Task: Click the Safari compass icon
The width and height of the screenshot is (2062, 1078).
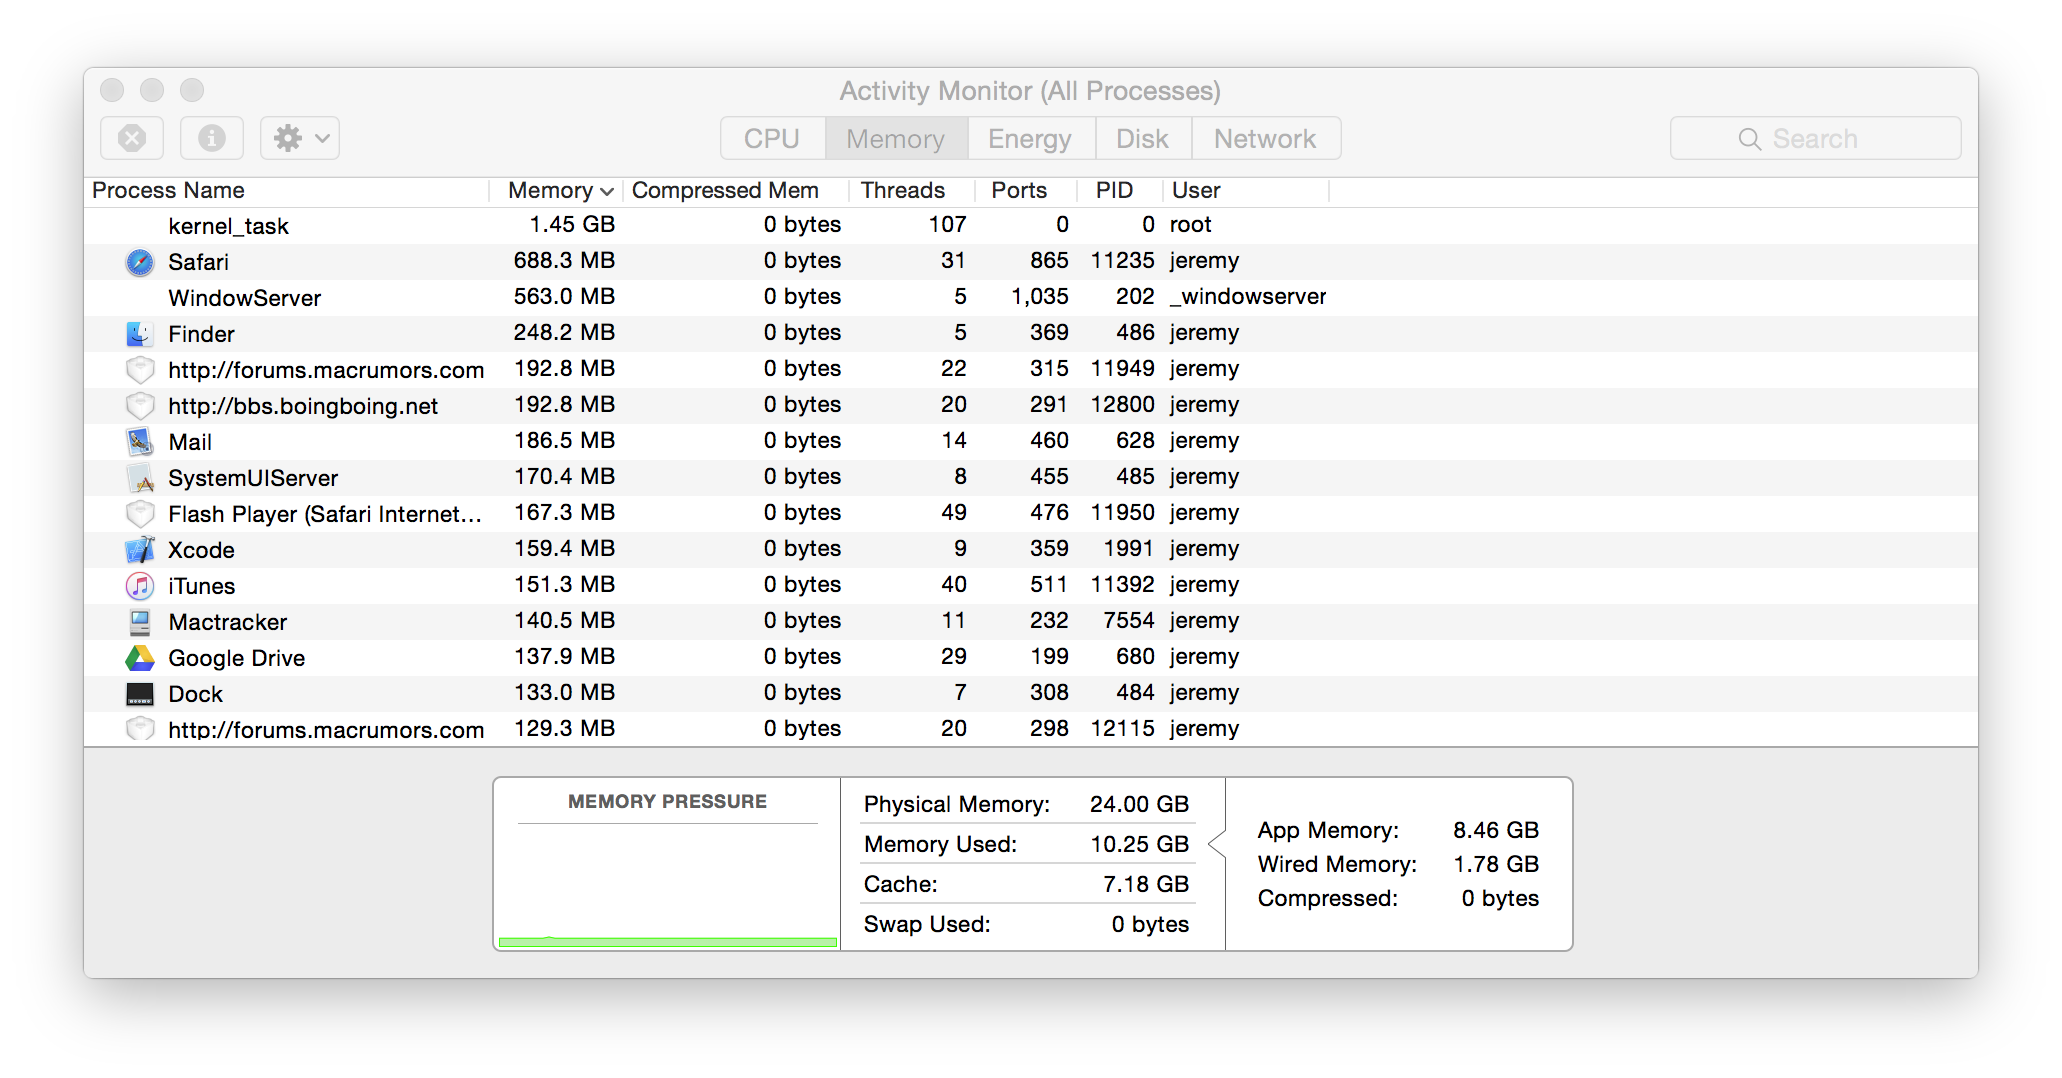Action: [x=140, y=262]
